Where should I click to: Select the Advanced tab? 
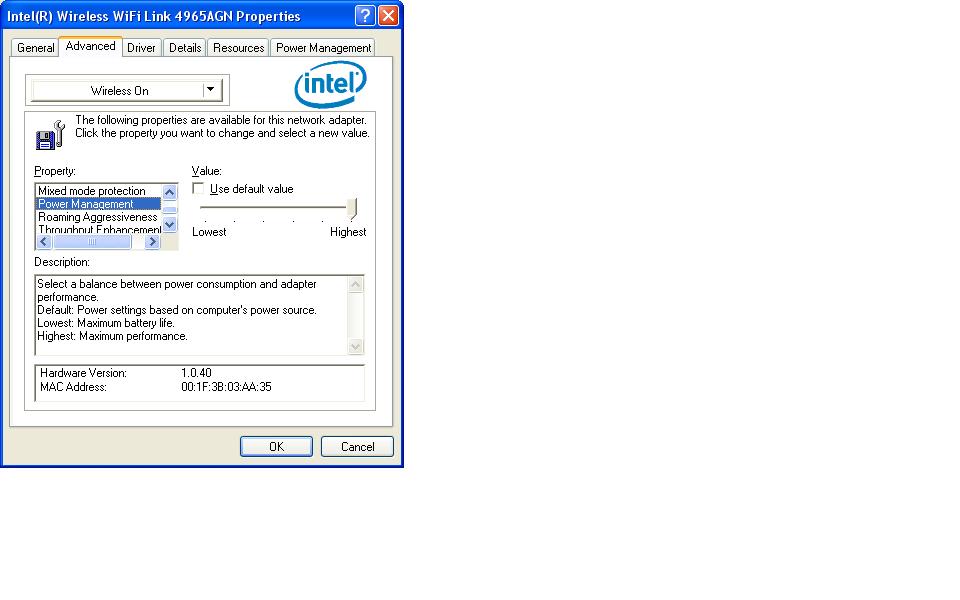(x=91, y=46)
